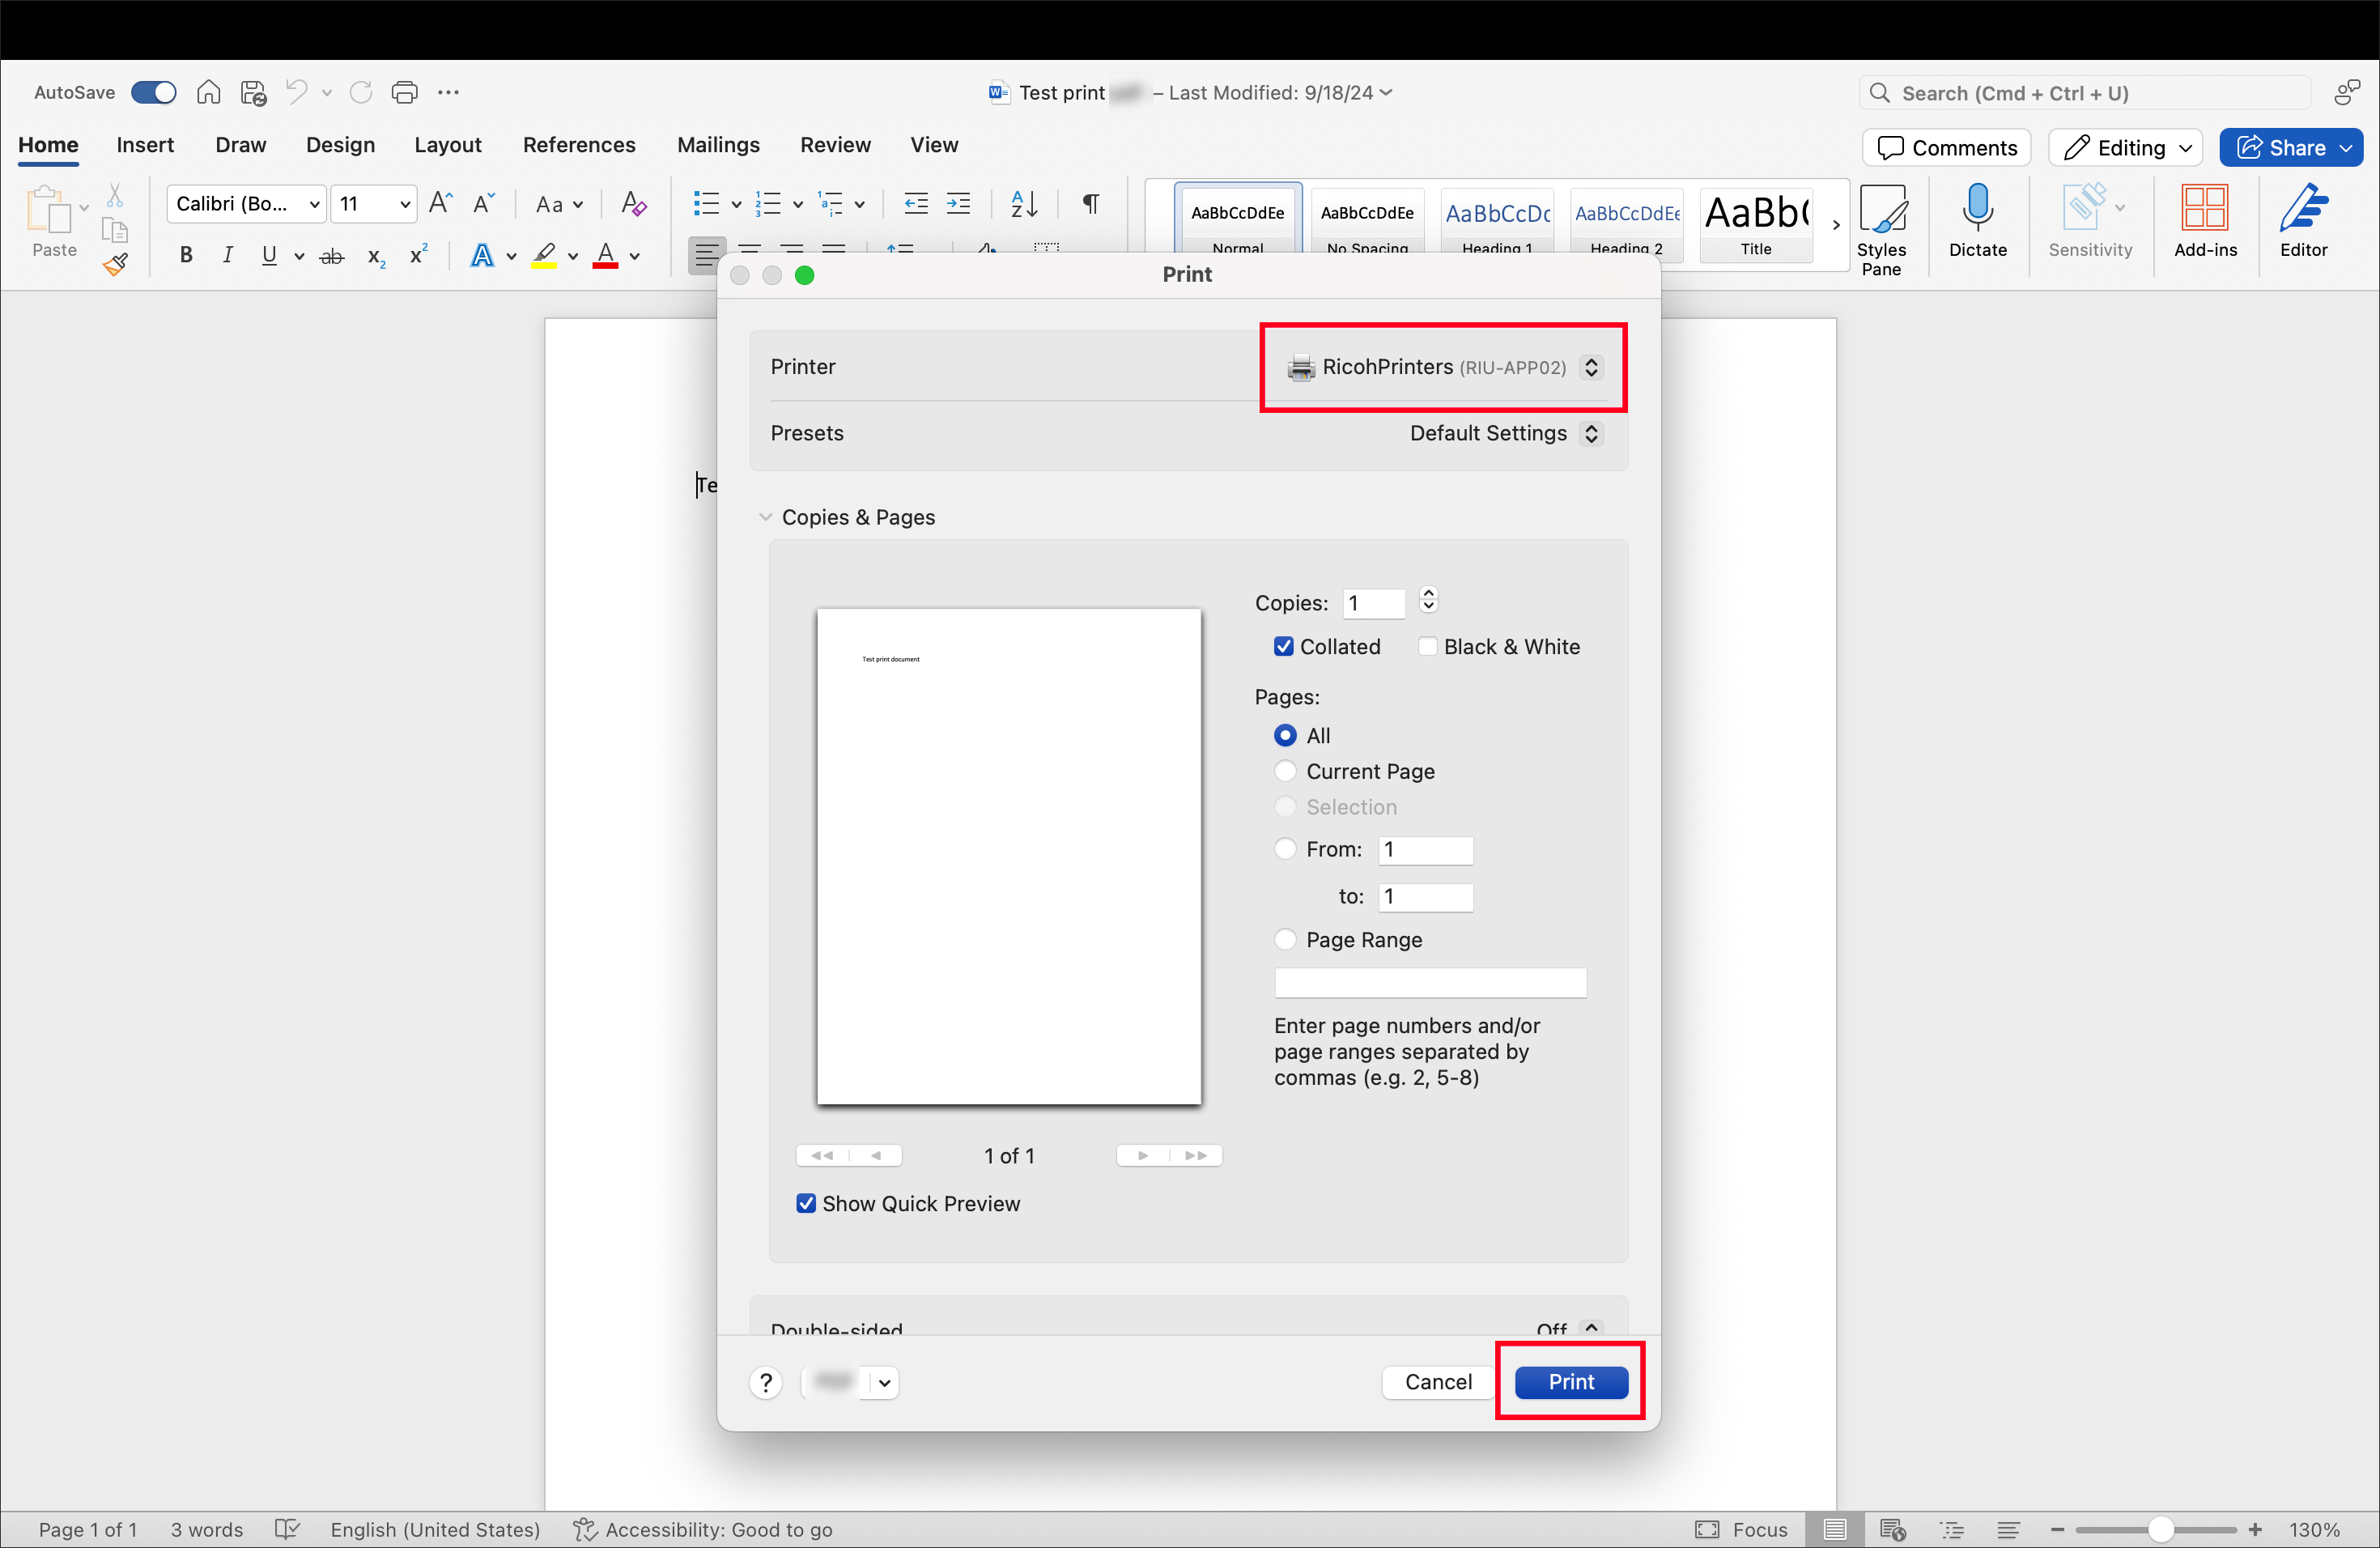Apply strikethrough formatting
This screenshot has height=1548, width=2380.
tap(332, 255)
